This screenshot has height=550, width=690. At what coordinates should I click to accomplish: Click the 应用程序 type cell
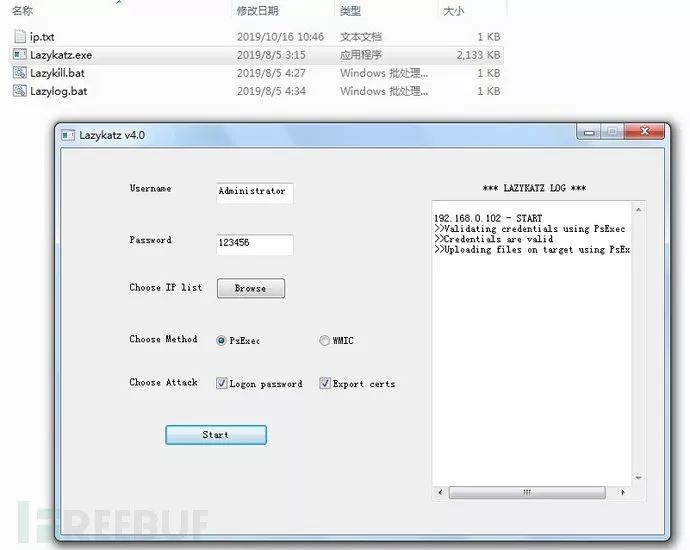(361, 55)
